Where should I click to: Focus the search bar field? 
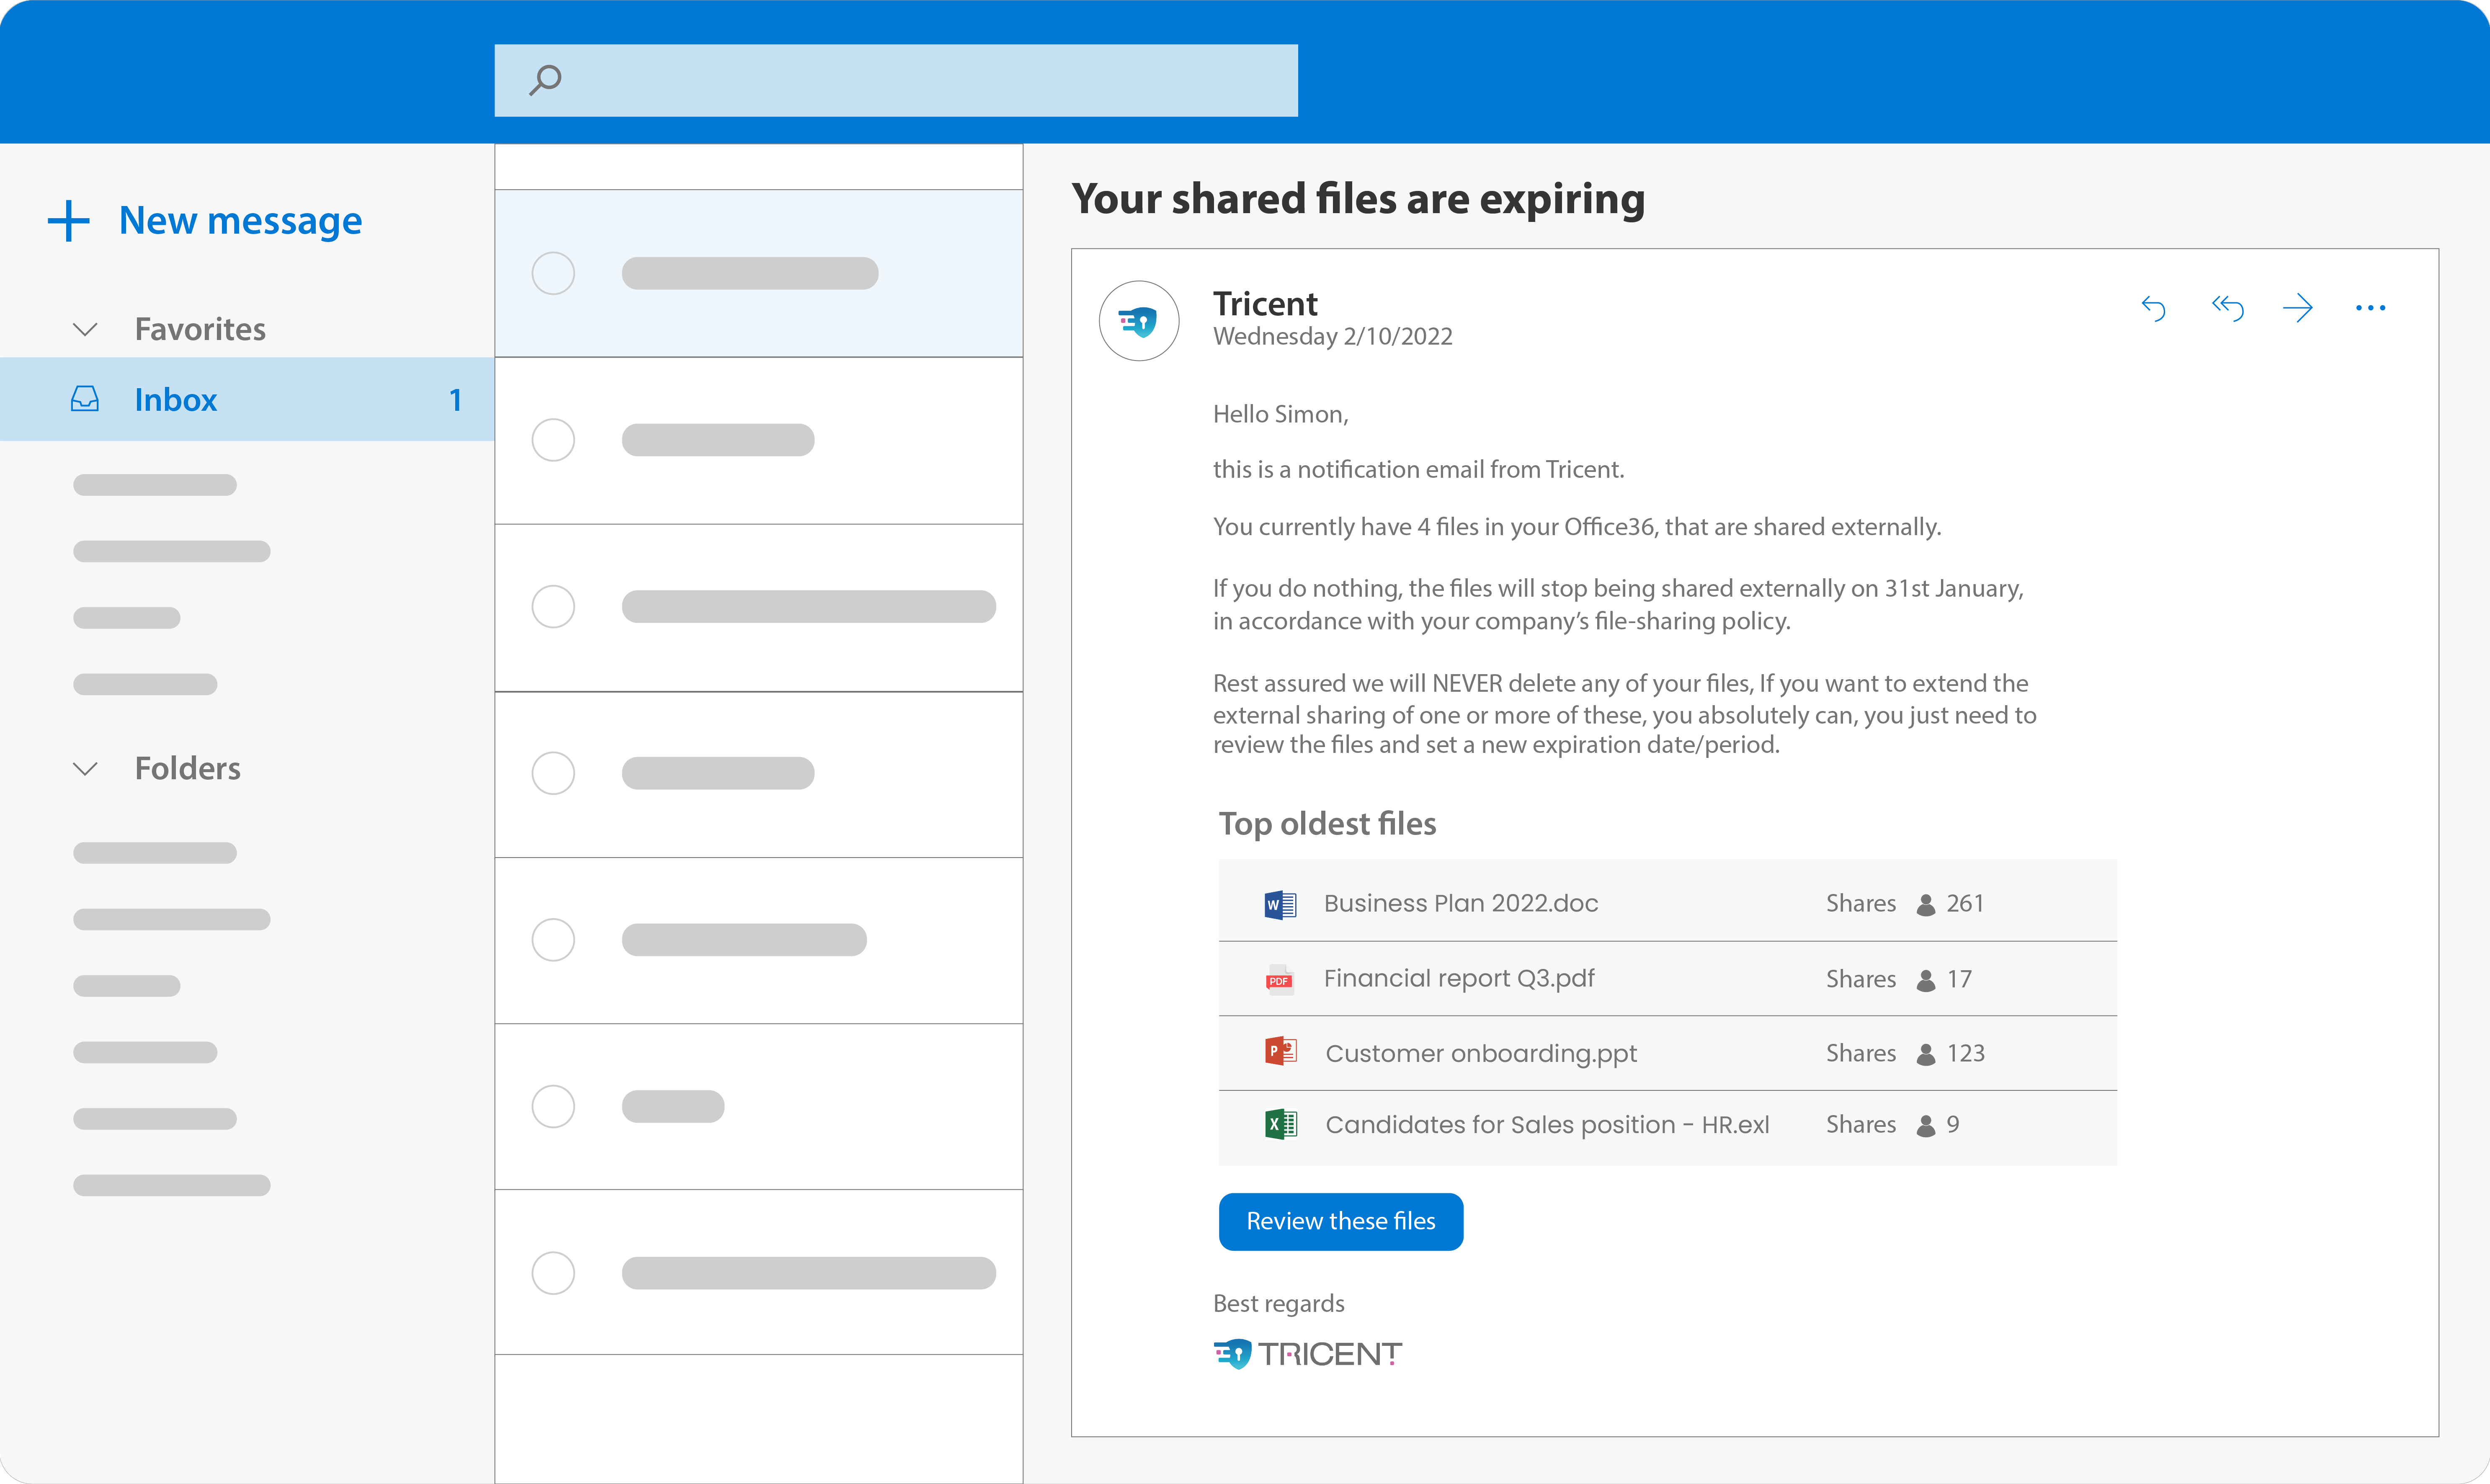[896, 80]
